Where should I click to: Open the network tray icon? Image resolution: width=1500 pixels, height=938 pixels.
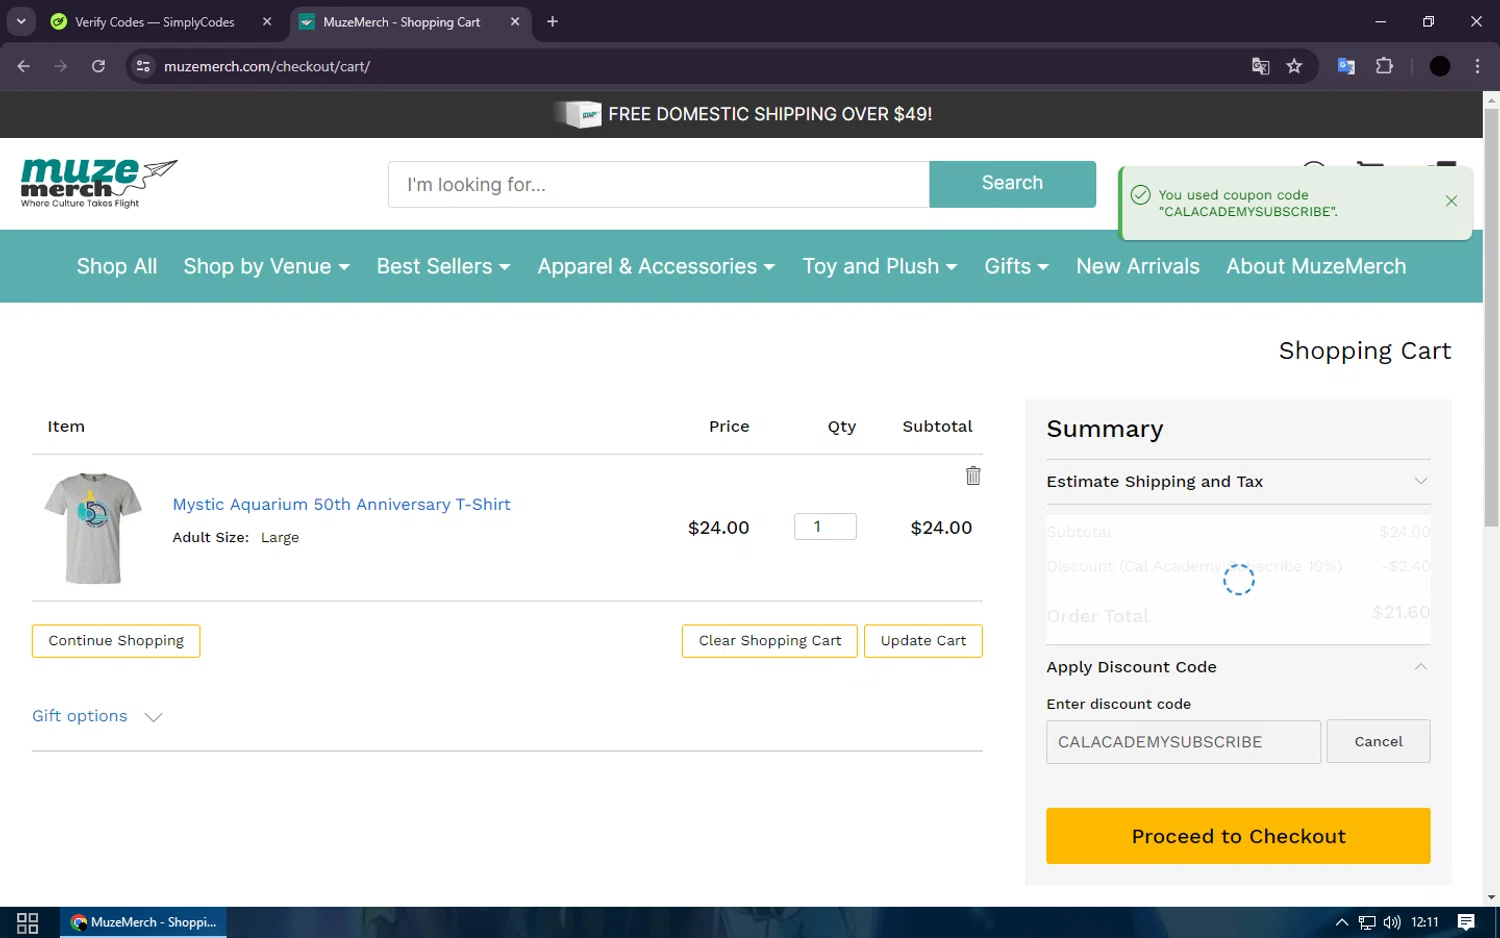pos(1367,922)
